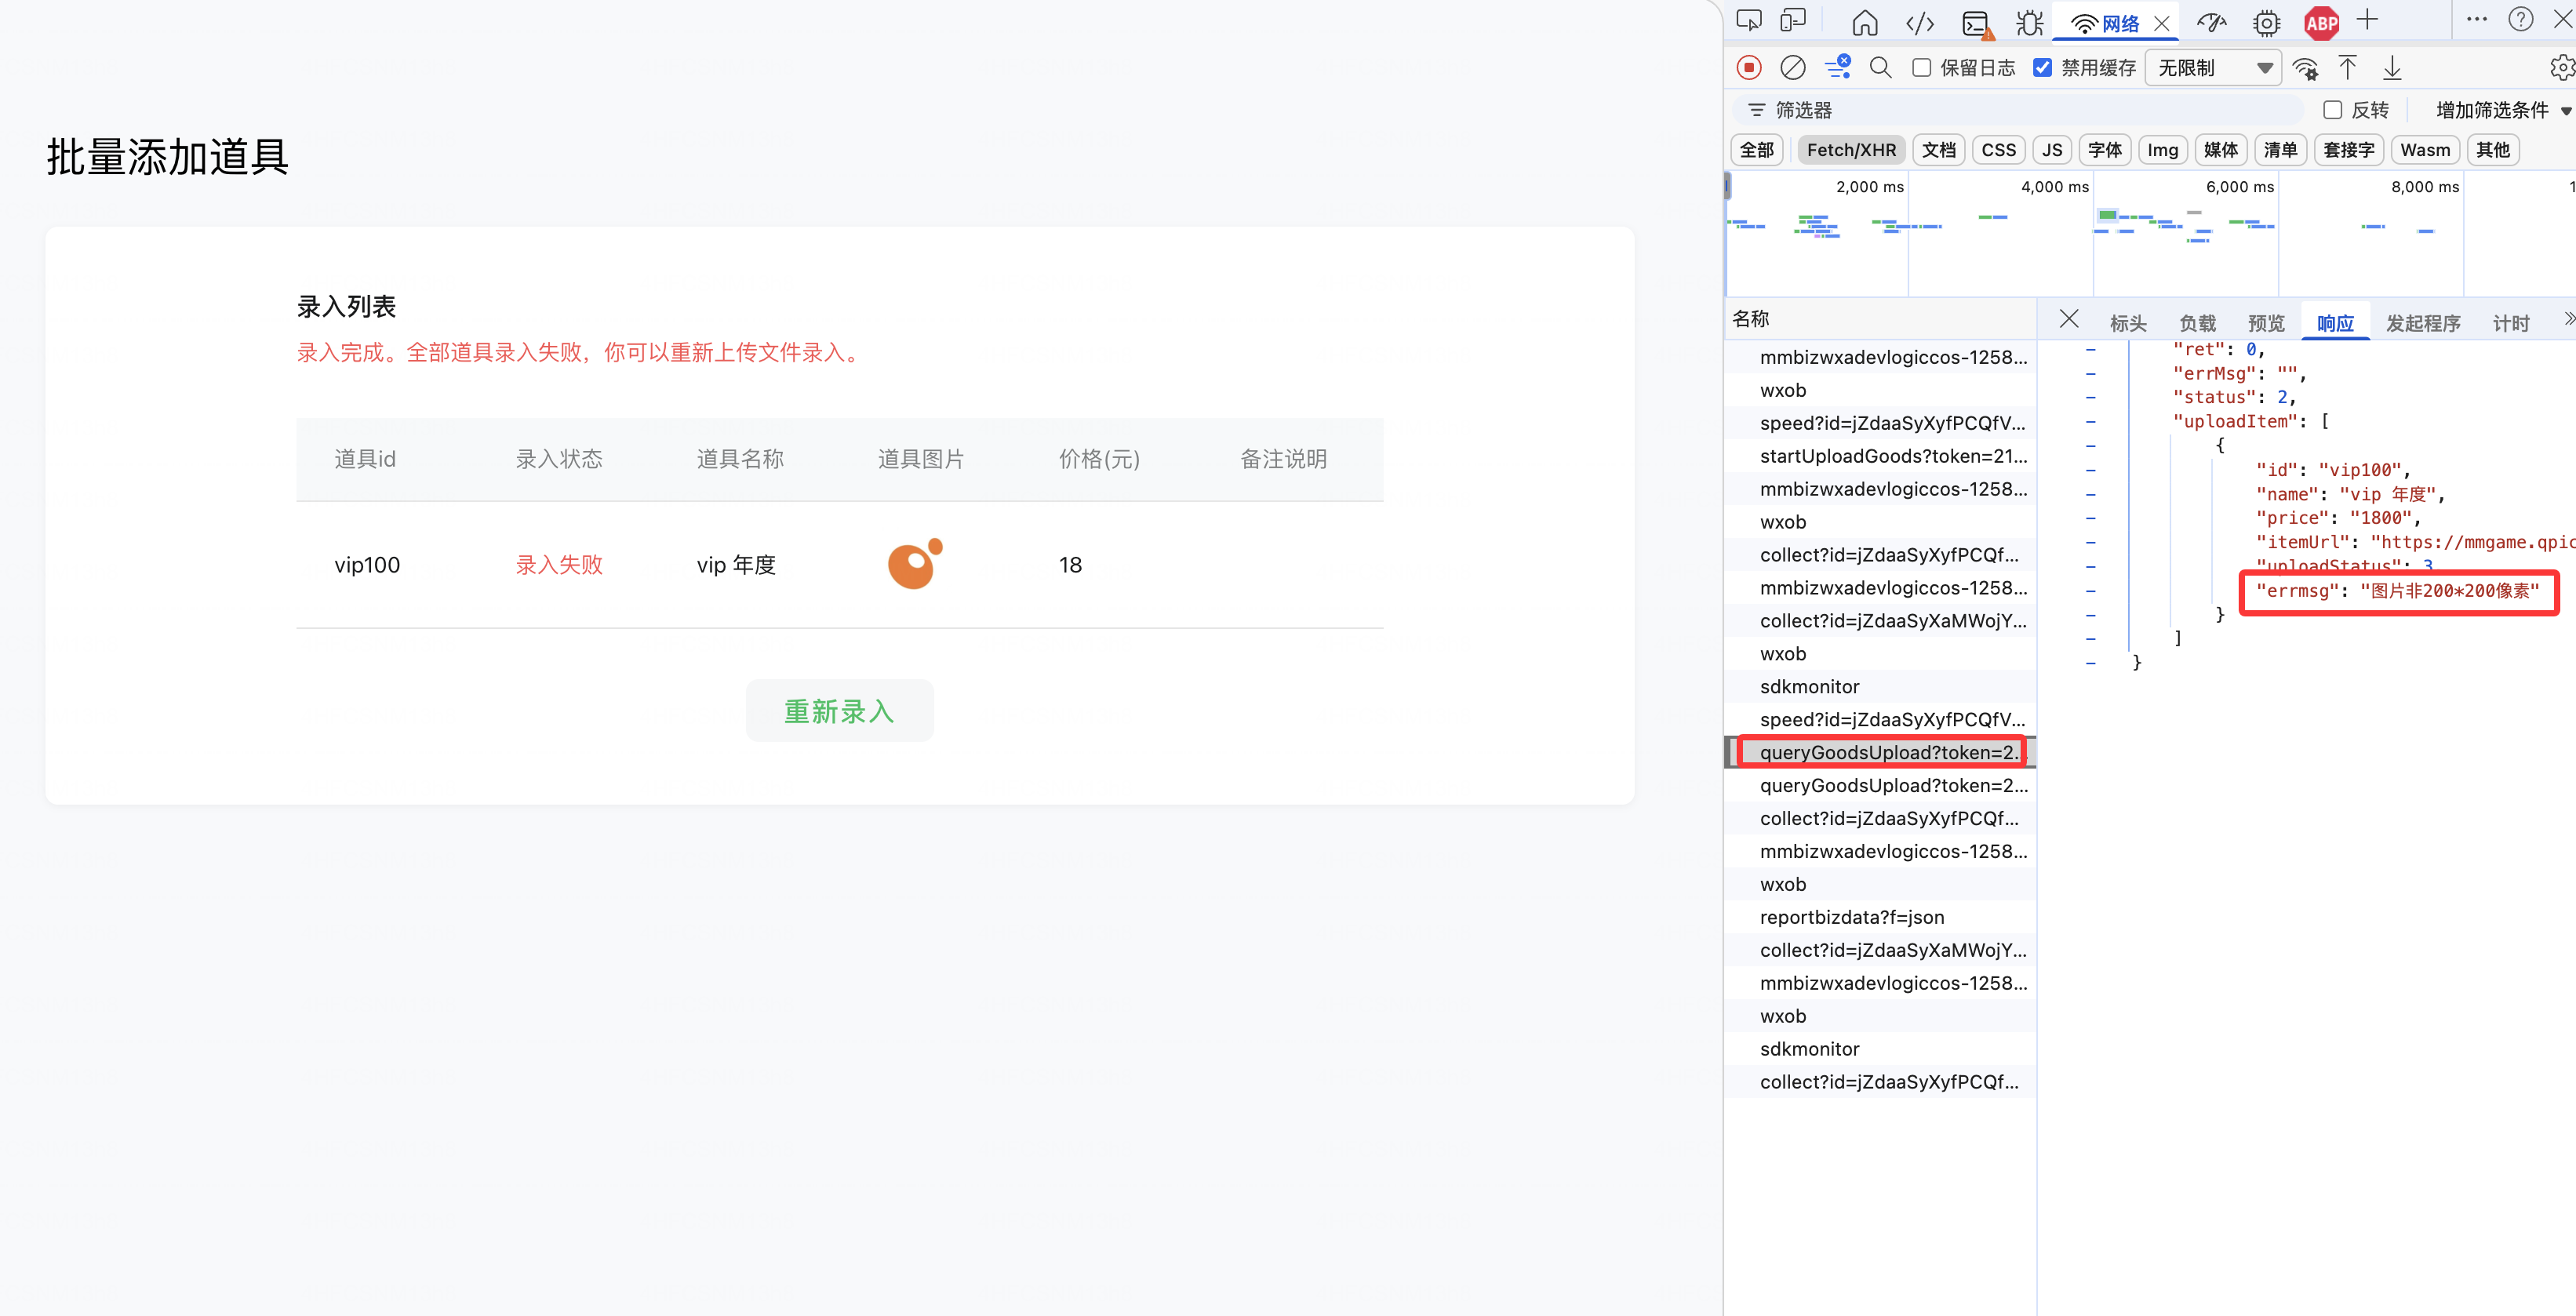Open the 无限制 throttling dropdown
2576x1316 pixels.
(2213, 67)
